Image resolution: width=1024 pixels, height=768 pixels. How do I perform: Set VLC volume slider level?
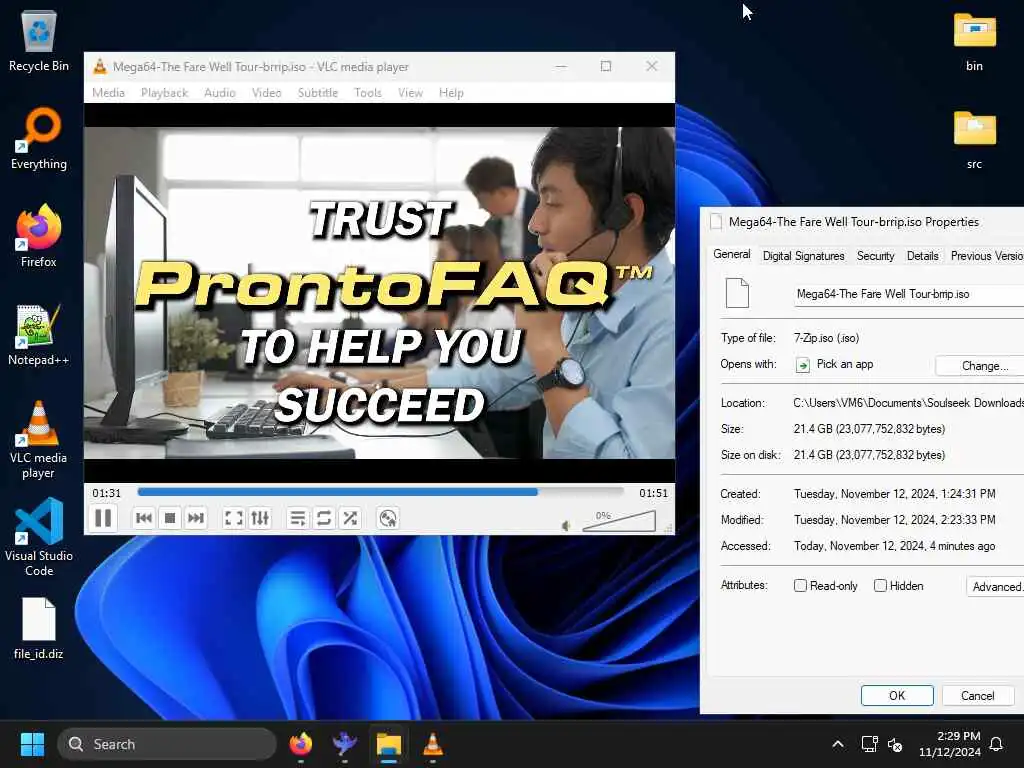point(619,521)
